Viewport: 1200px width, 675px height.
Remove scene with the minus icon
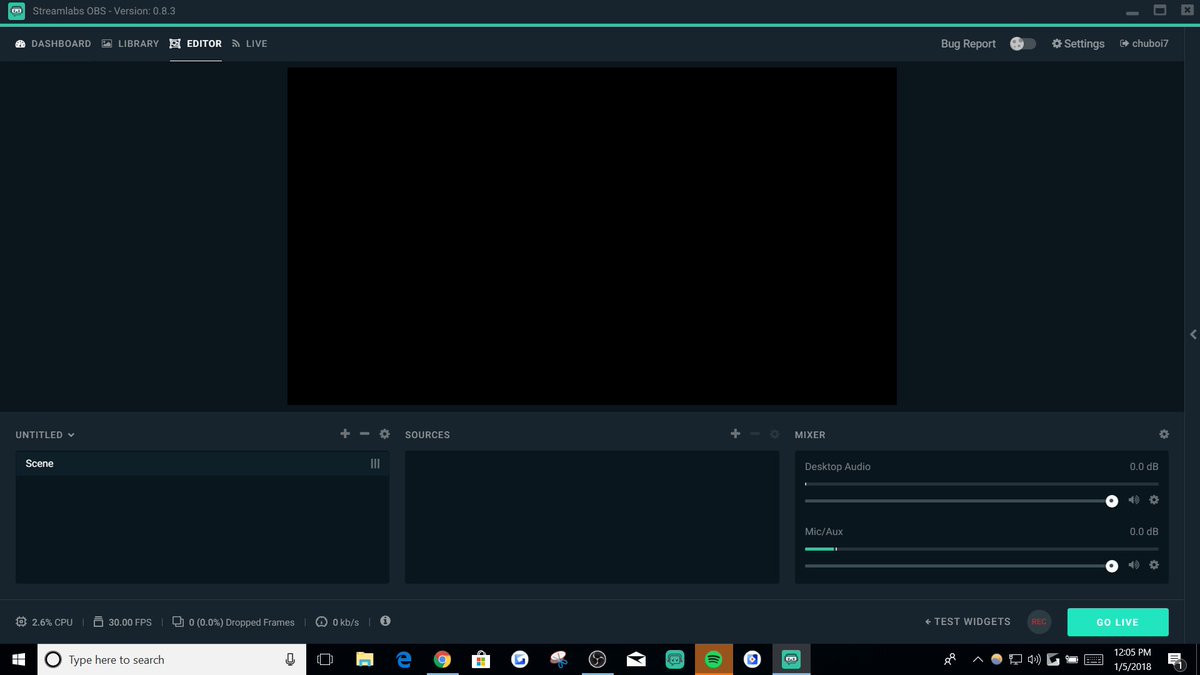pyautogui.click(x=364, y=434)
